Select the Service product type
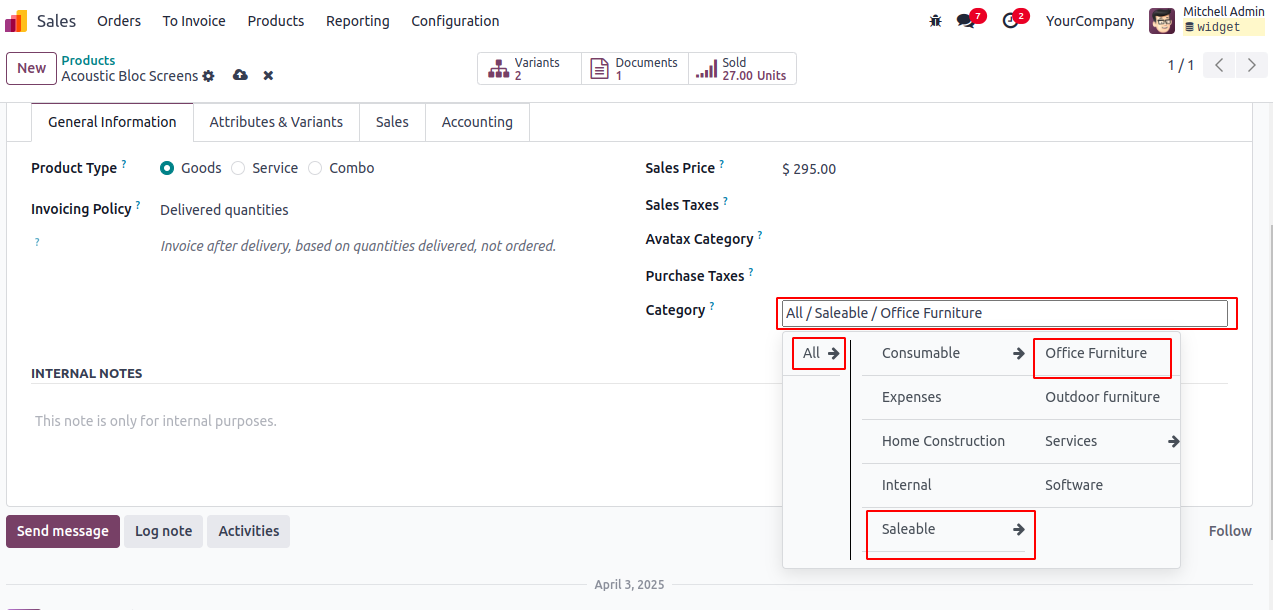 point(238,168)
